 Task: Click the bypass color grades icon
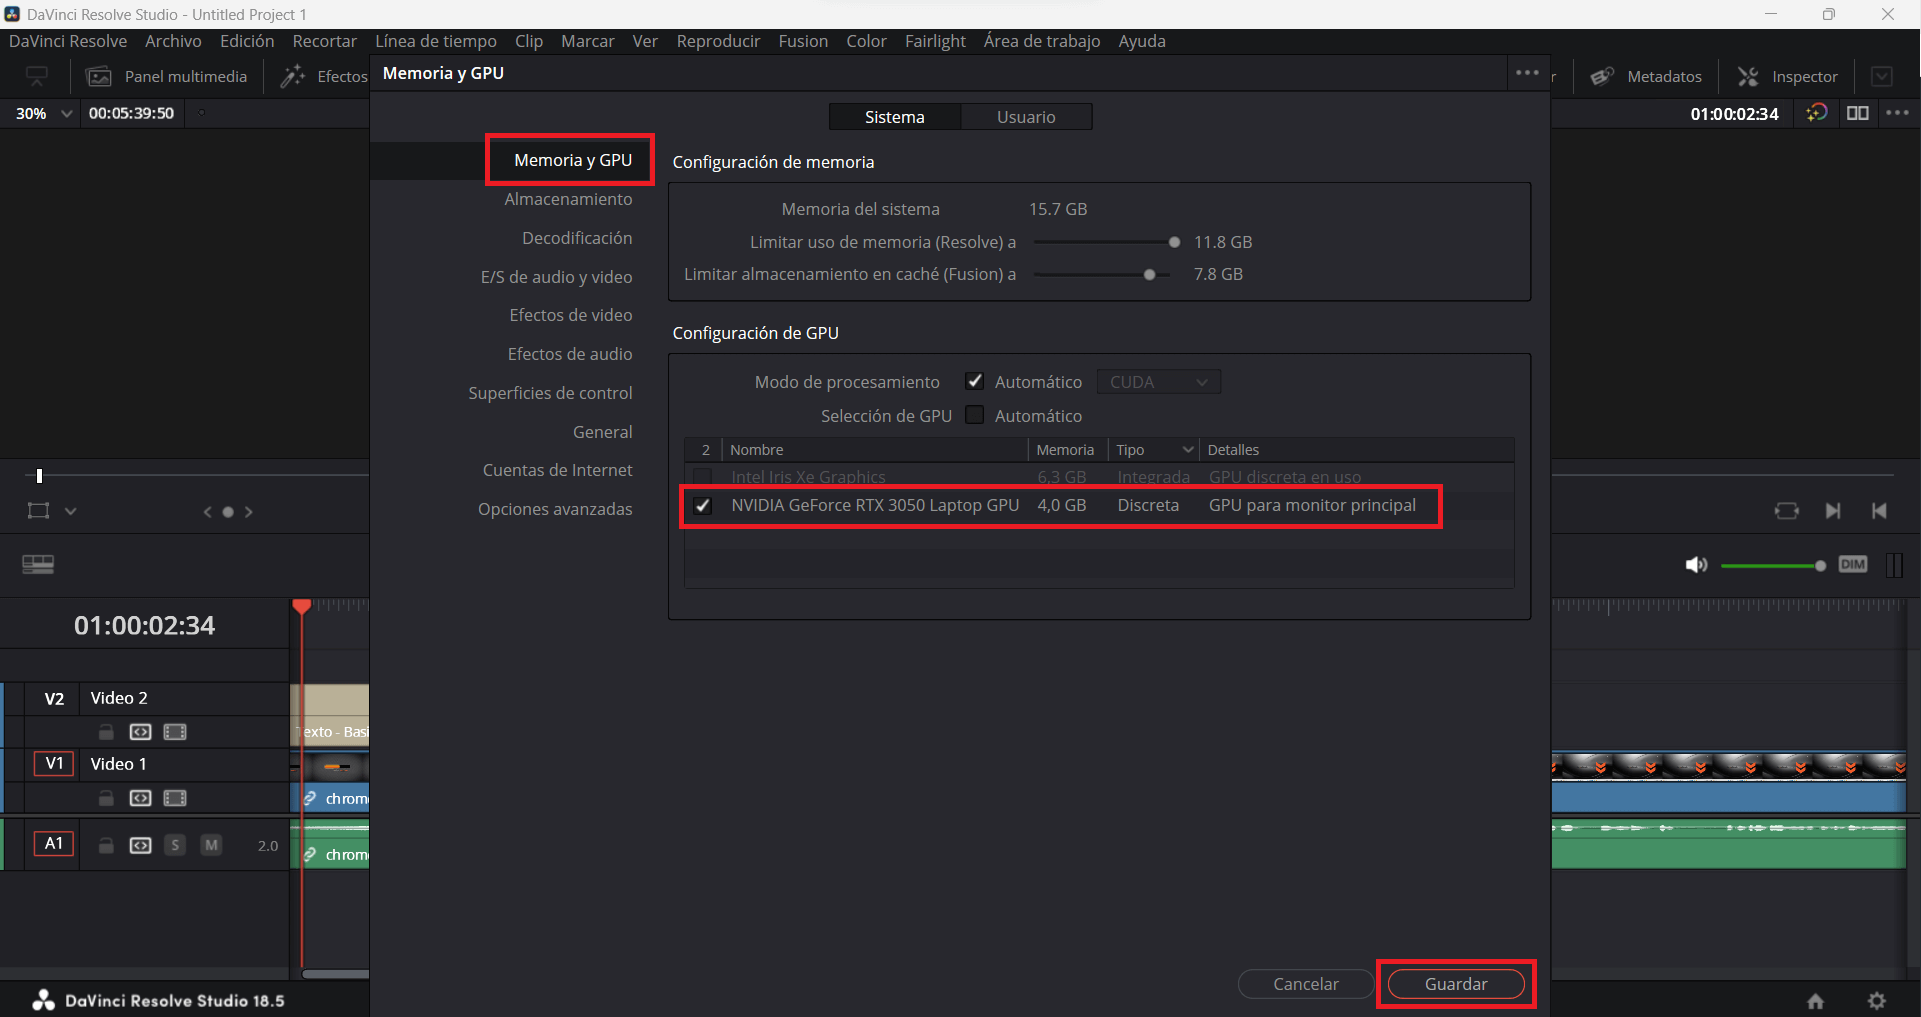click(x=1817, y=113)
